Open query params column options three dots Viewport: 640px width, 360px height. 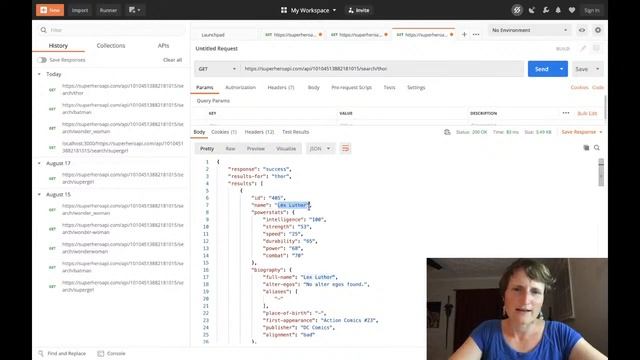click(566, 113)
